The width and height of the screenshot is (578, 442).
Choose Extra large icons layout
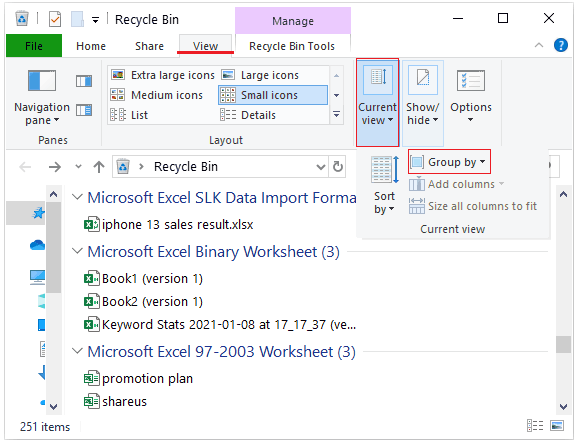click(x=163, y=75)
